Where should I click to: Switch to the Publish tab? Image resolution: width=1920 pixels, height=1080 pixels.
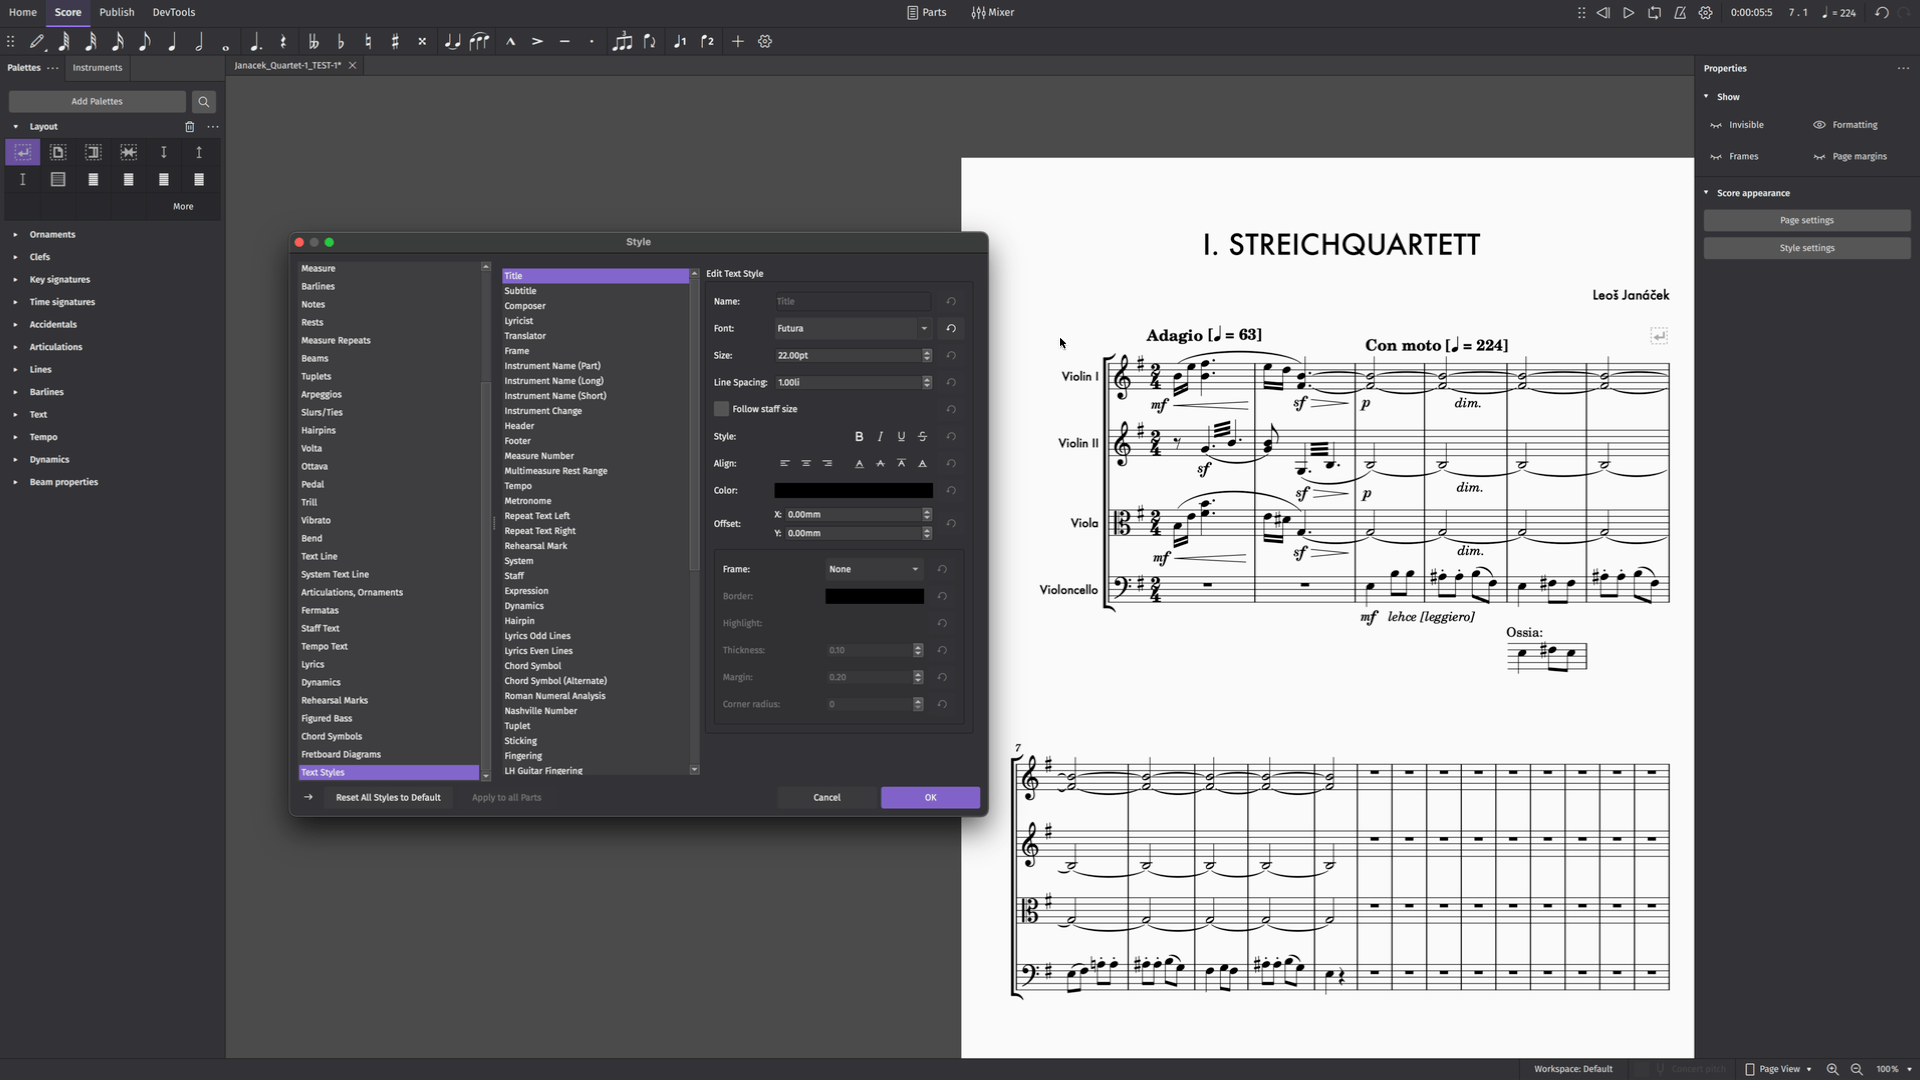pyautogui.click(x=116, y=12)
